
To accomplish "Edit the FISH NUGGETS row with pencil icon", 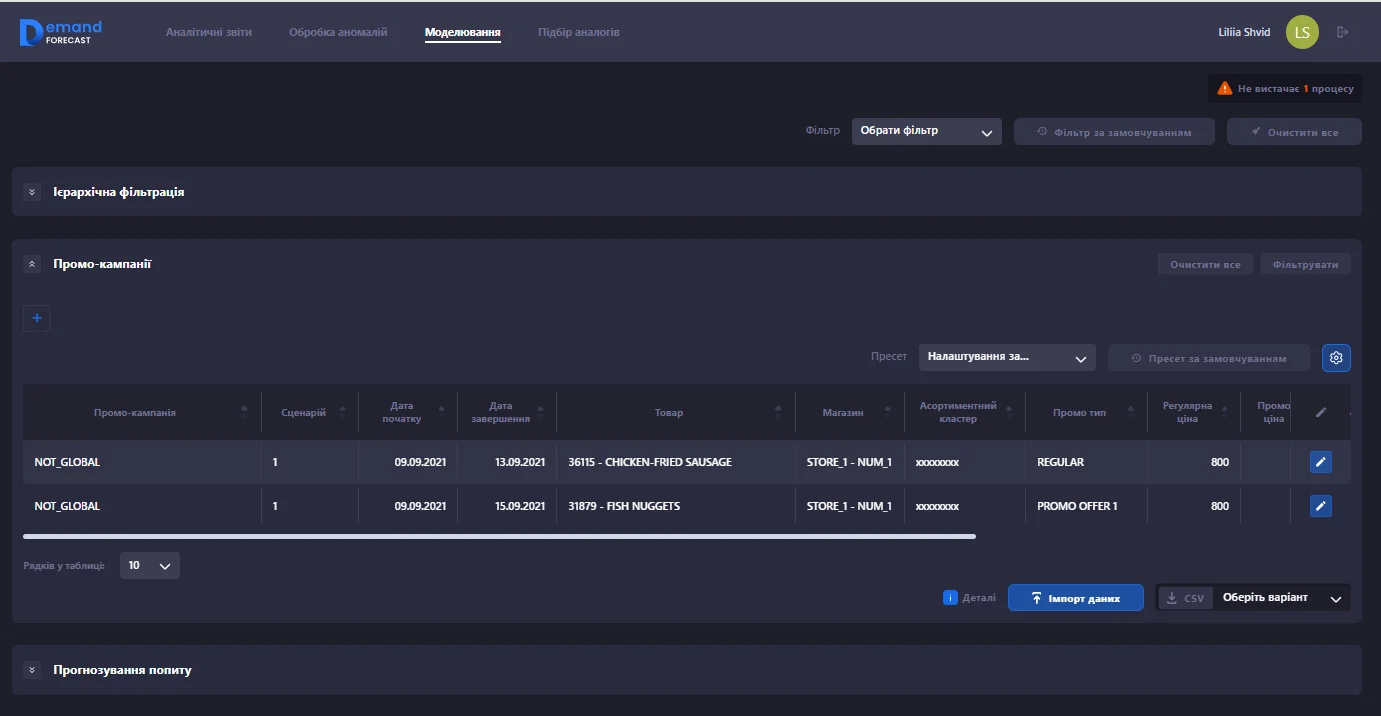I will pos(1320,506).
